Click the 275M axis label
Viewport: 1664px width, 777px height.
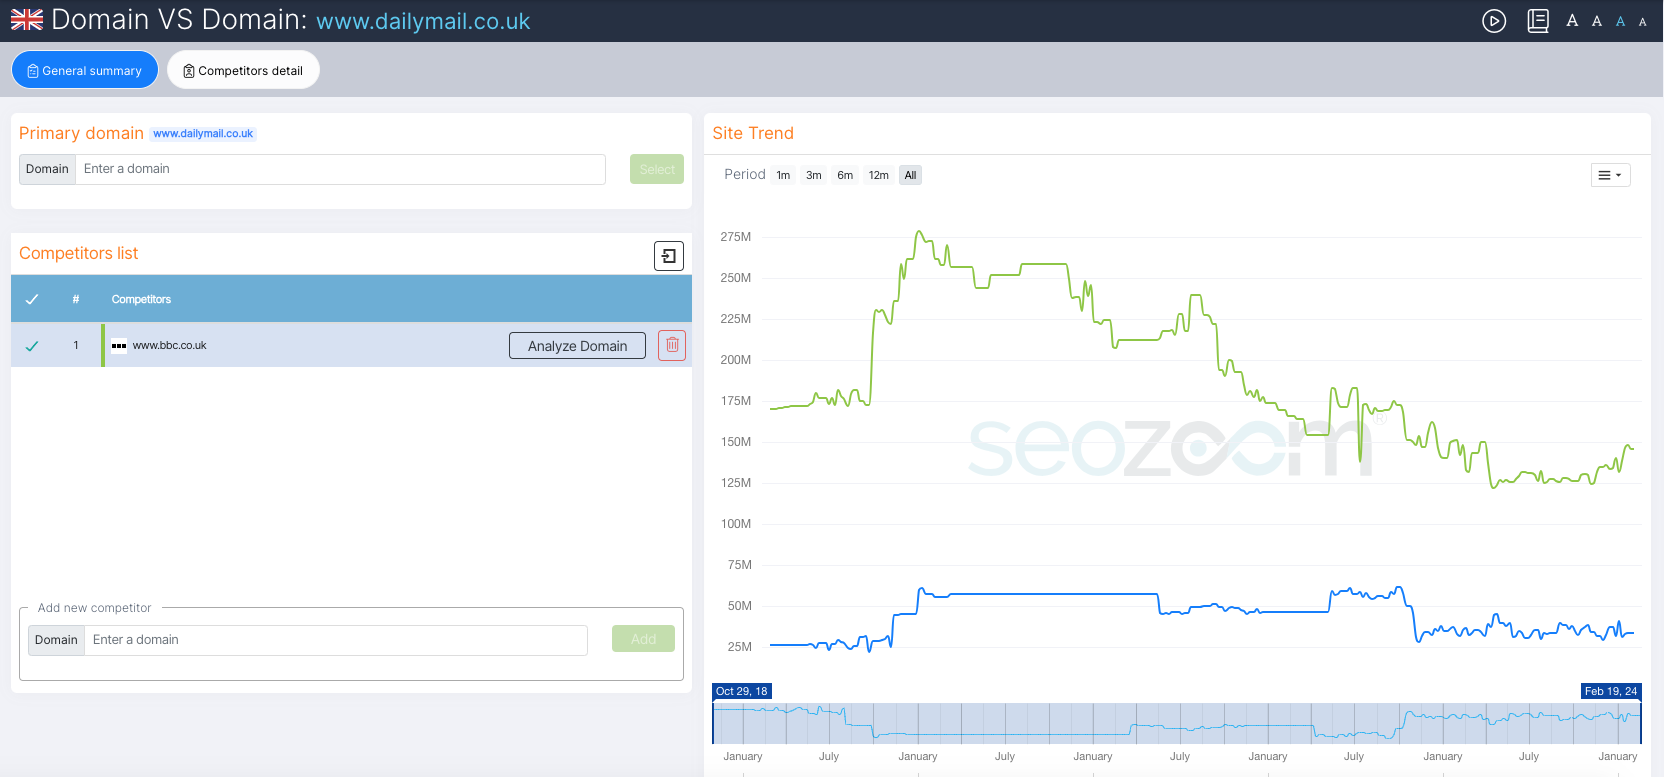tap(736, 237)
